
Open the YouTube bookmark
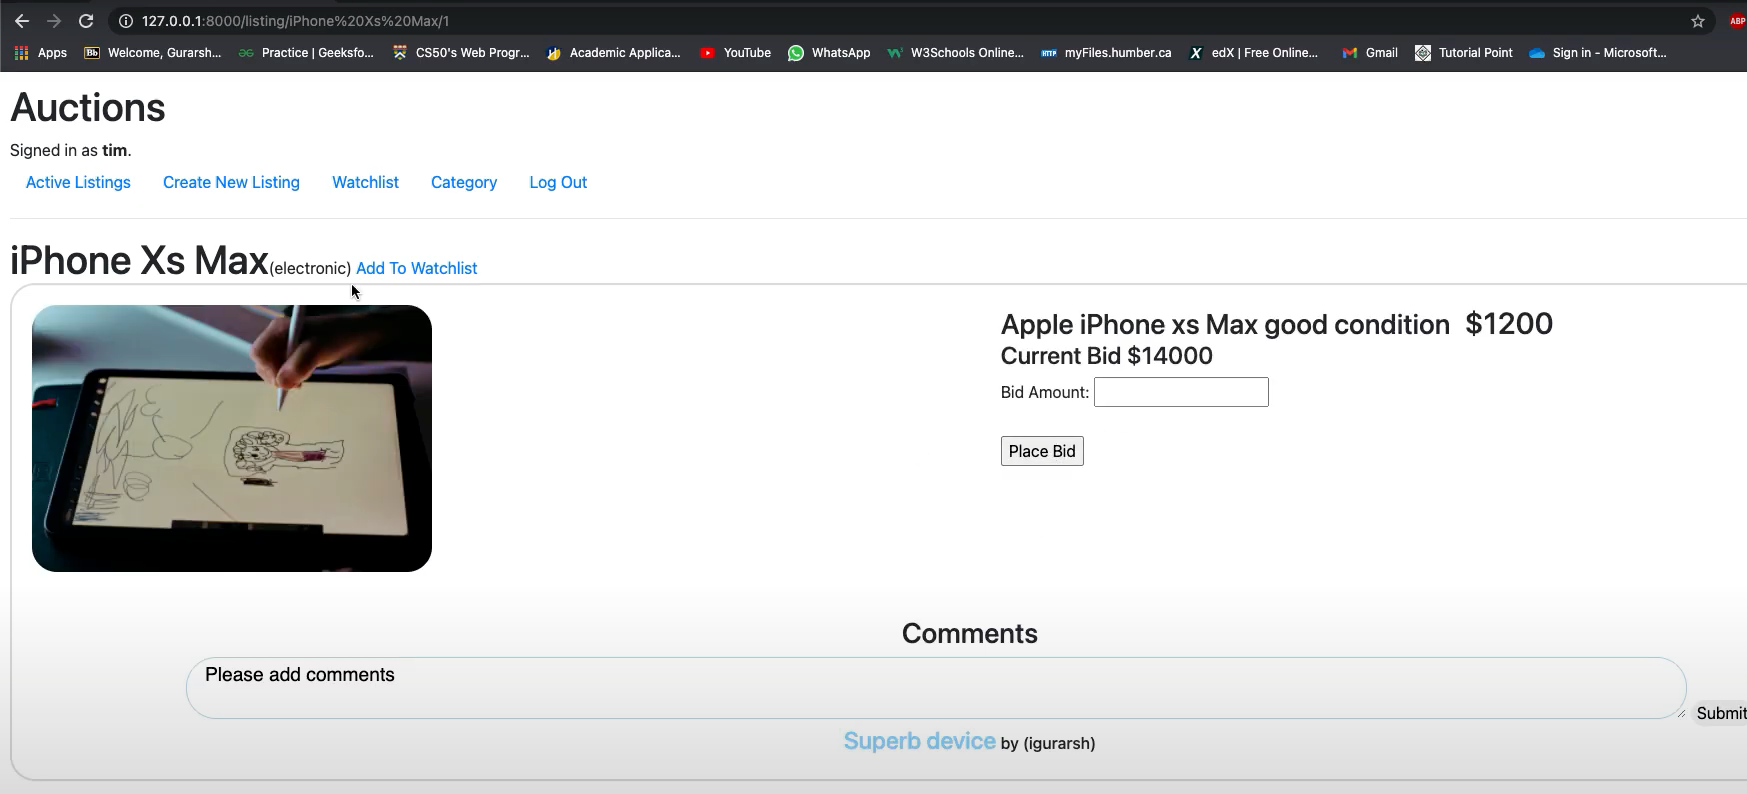(735, 53)
